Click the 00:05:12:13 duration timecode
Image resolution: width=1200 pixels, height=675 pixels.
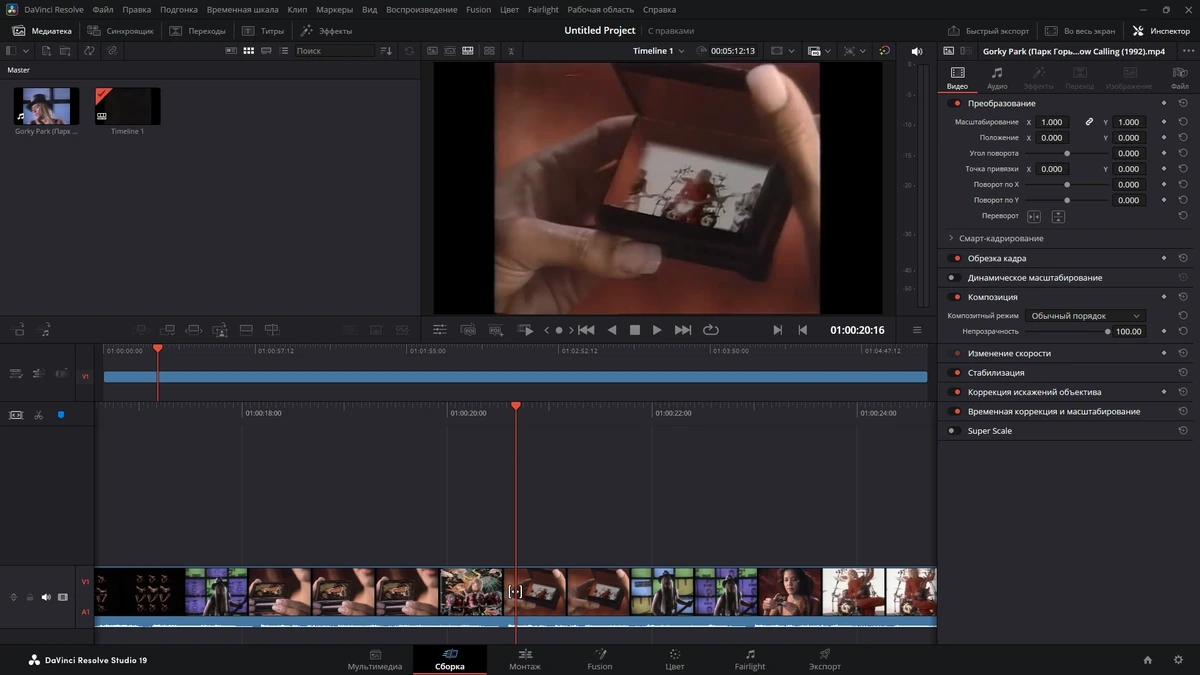pyautogui.click(x=732, y=50)
